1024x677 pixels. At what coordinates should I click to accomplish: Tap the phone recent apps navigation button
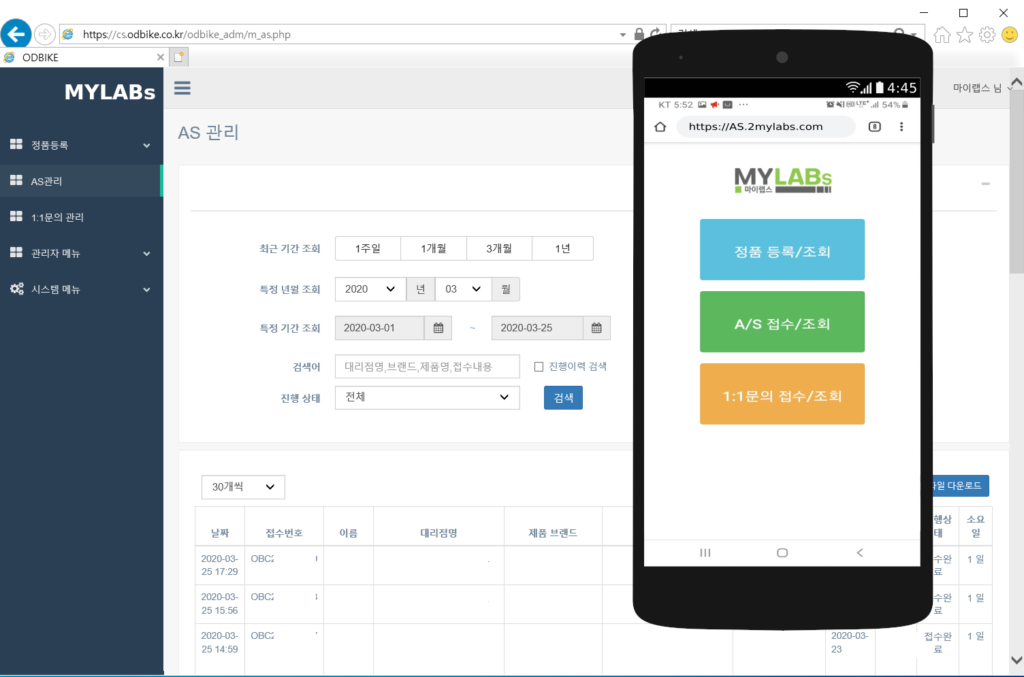pyautogui.click(x=705, y=553)
